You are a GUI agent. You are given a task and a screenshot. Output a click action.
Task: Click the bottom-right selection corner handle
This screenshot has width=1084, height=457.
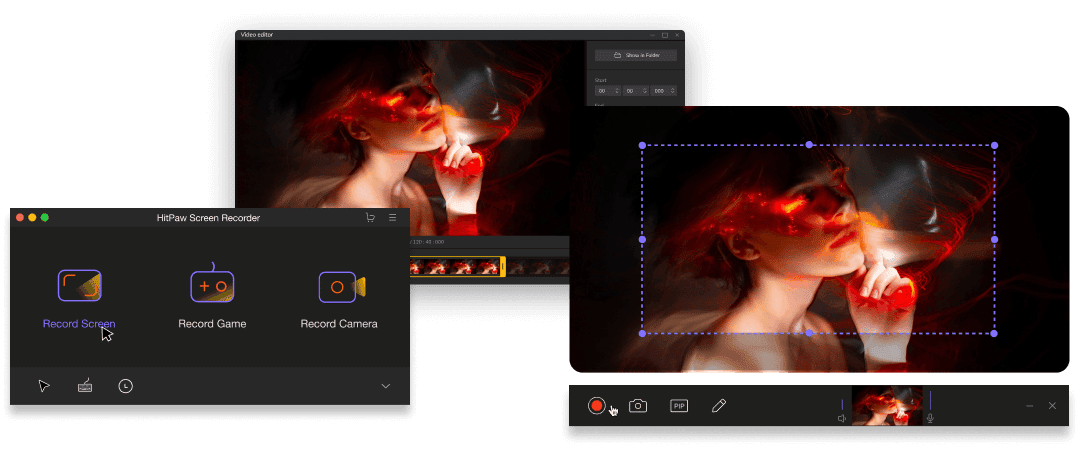[x=994, y=333]
